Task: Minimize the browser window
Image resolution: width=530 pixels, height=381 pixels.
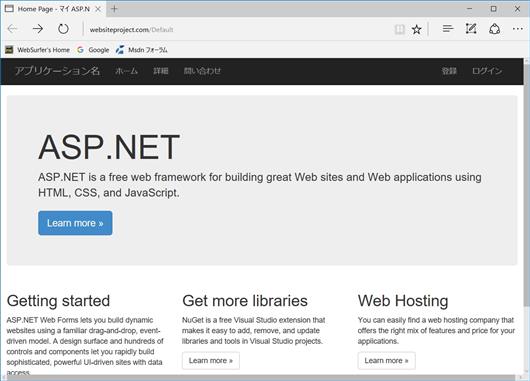Action: point(469,9)
